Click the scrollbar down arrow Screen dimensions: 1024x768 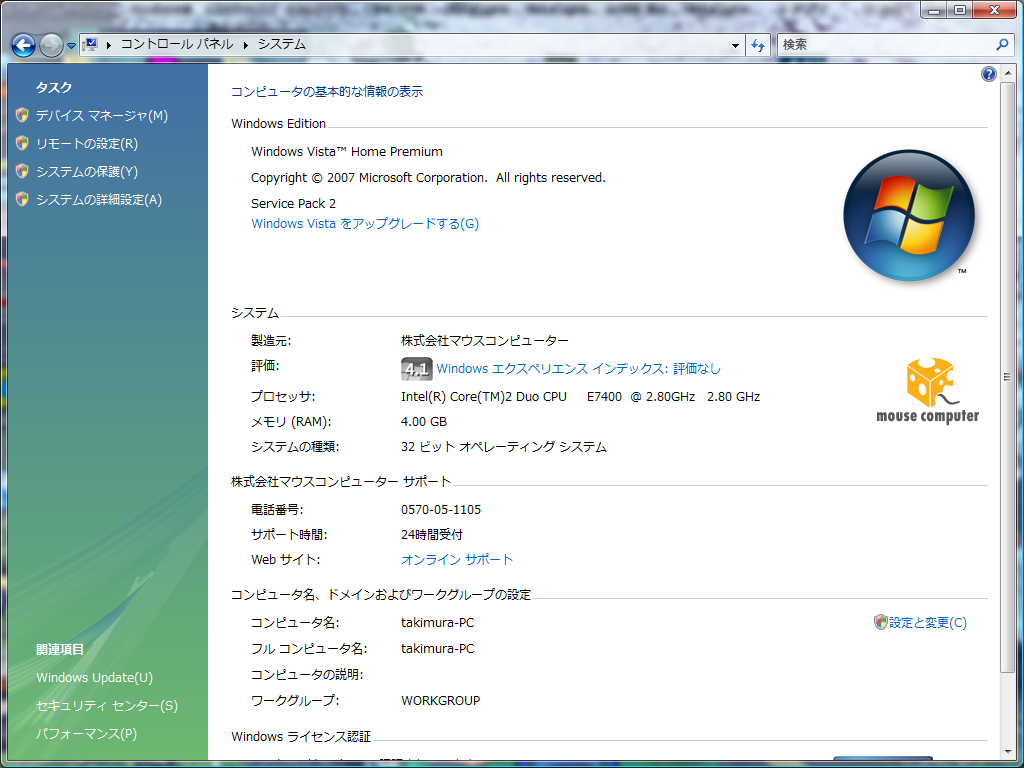click(1008, 752)
